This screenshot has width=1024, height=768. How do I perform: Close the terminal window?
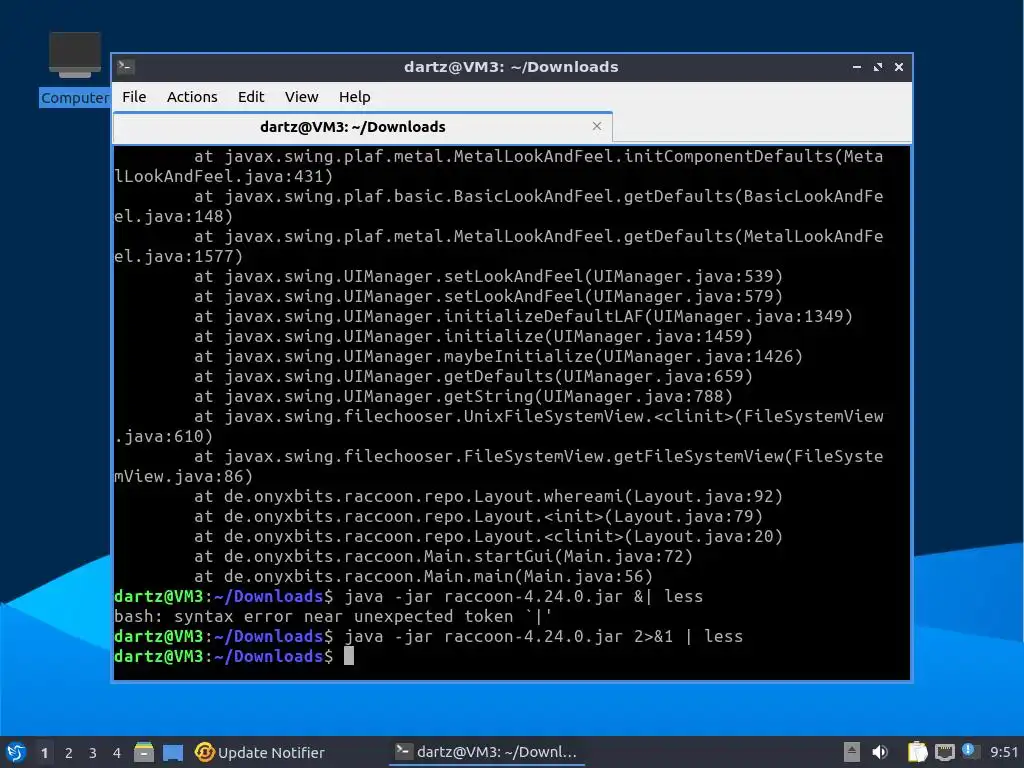899,67
